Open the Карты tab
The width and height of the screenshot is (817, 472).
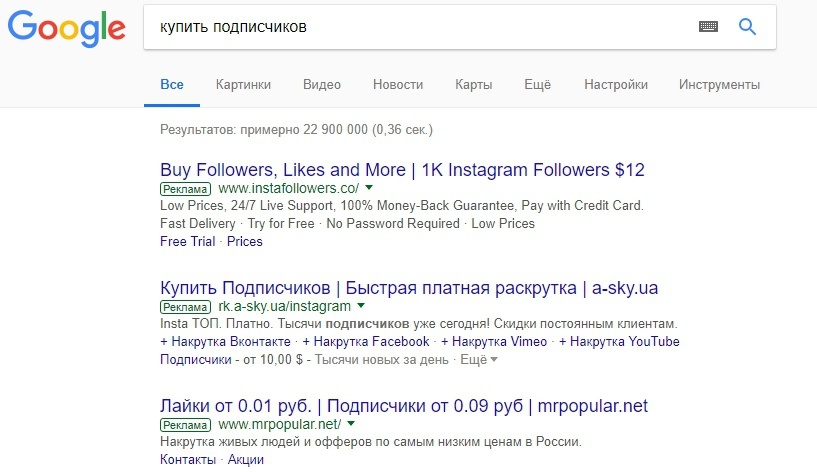tap(474, 84)
